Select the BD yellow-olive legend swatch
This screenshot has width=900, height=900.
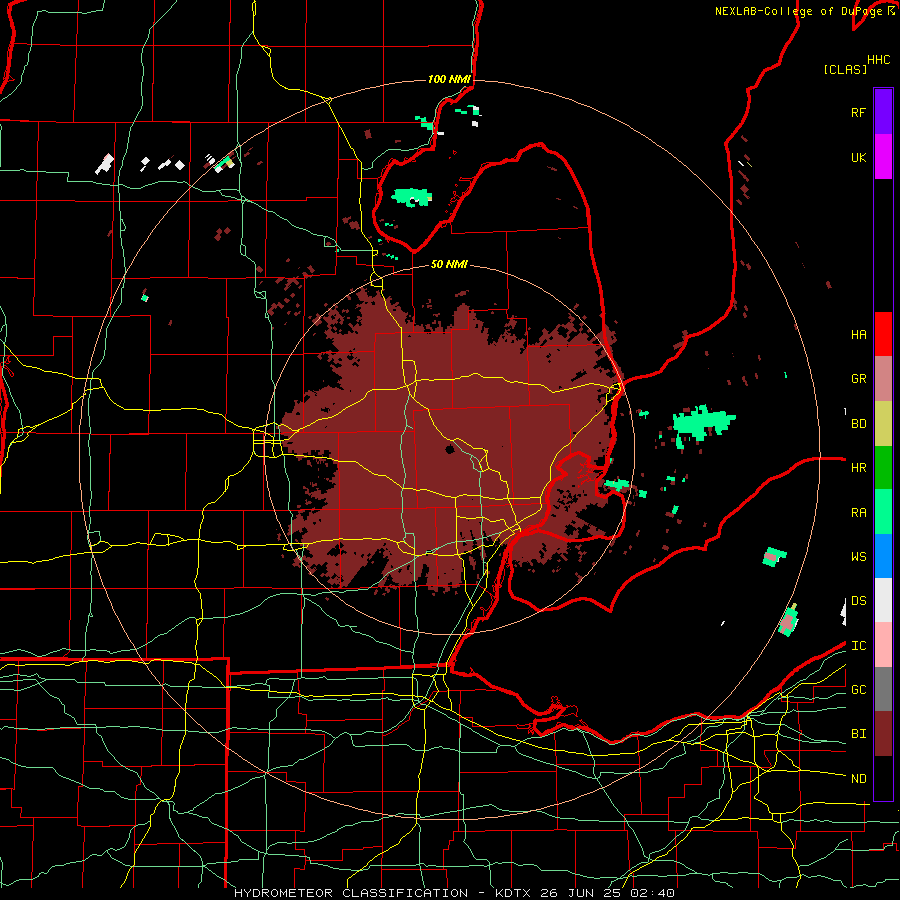coord(883,423)
